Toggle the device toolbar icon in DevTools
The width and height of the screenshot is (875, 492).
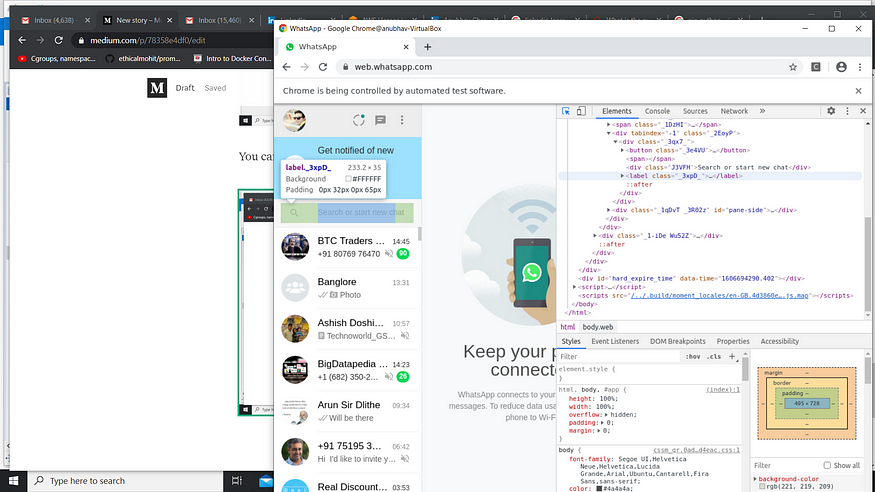click(581, 111)
